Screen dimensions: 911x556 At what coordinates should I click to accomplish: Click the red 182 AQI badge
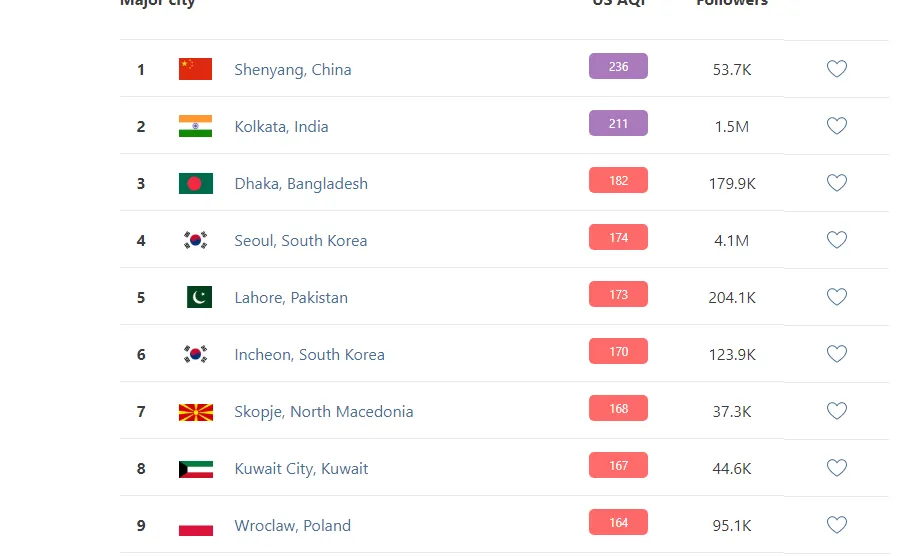(x=618, y=180)
